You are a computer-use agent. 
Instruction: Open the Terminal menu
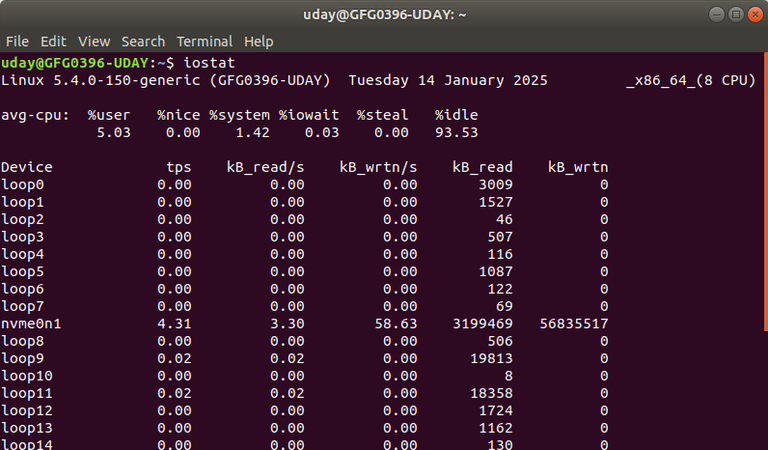pos(204,42)
